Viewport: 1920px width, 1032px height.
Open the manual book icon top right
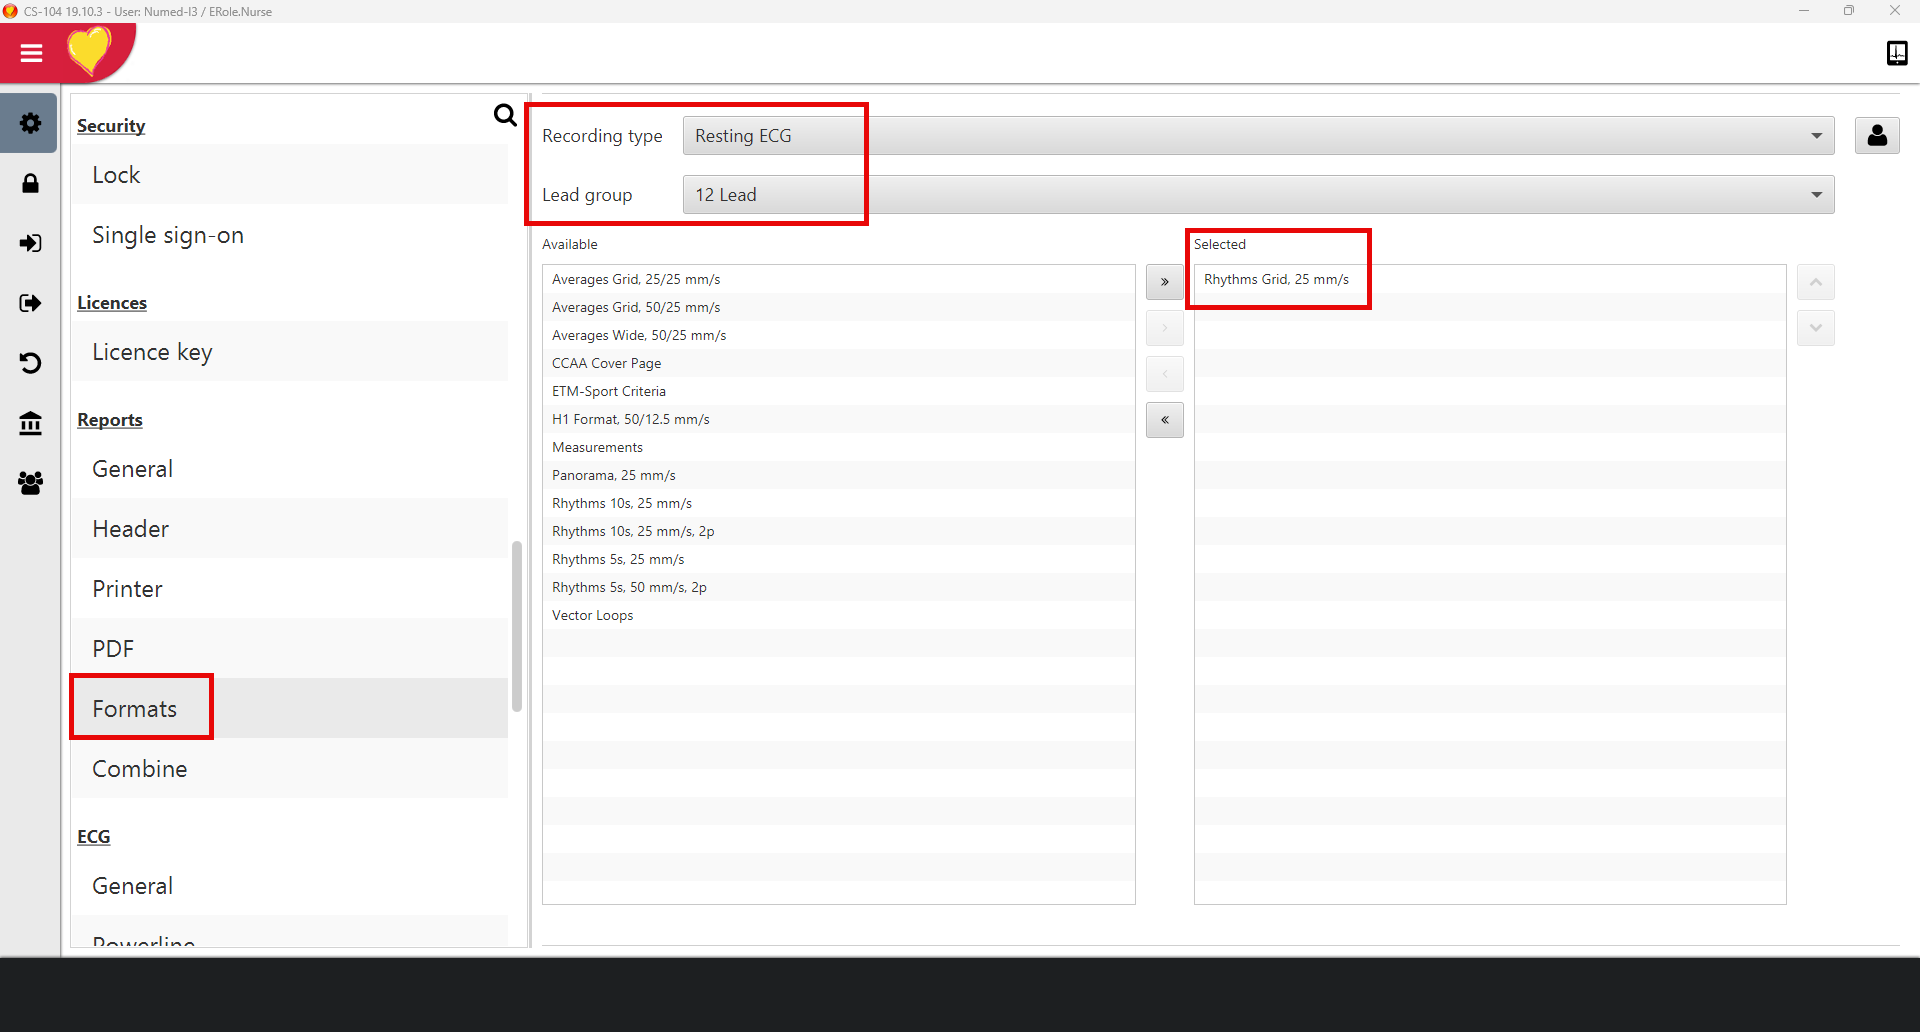pyautogui.click(x=1896, y=53)
